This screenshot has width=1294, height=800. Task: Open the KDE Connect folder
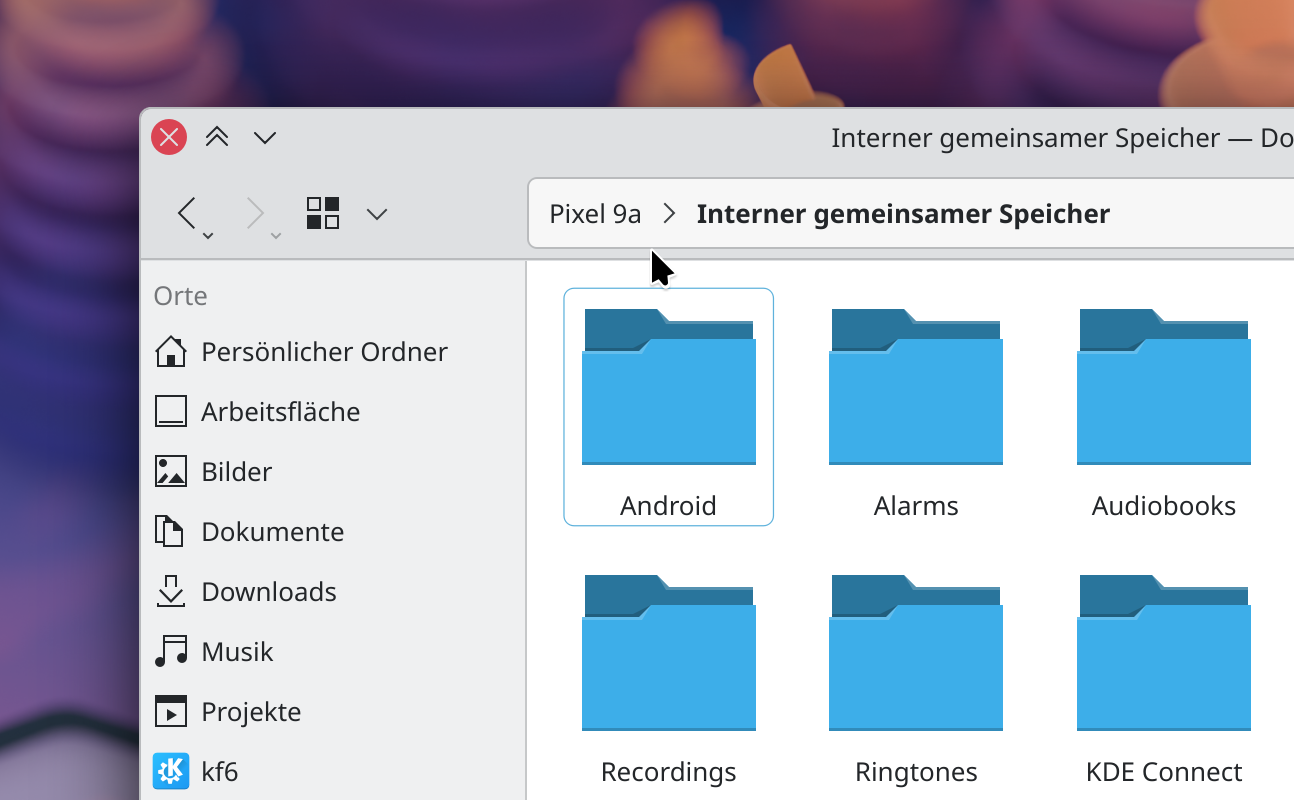(x=1163, y=665)
